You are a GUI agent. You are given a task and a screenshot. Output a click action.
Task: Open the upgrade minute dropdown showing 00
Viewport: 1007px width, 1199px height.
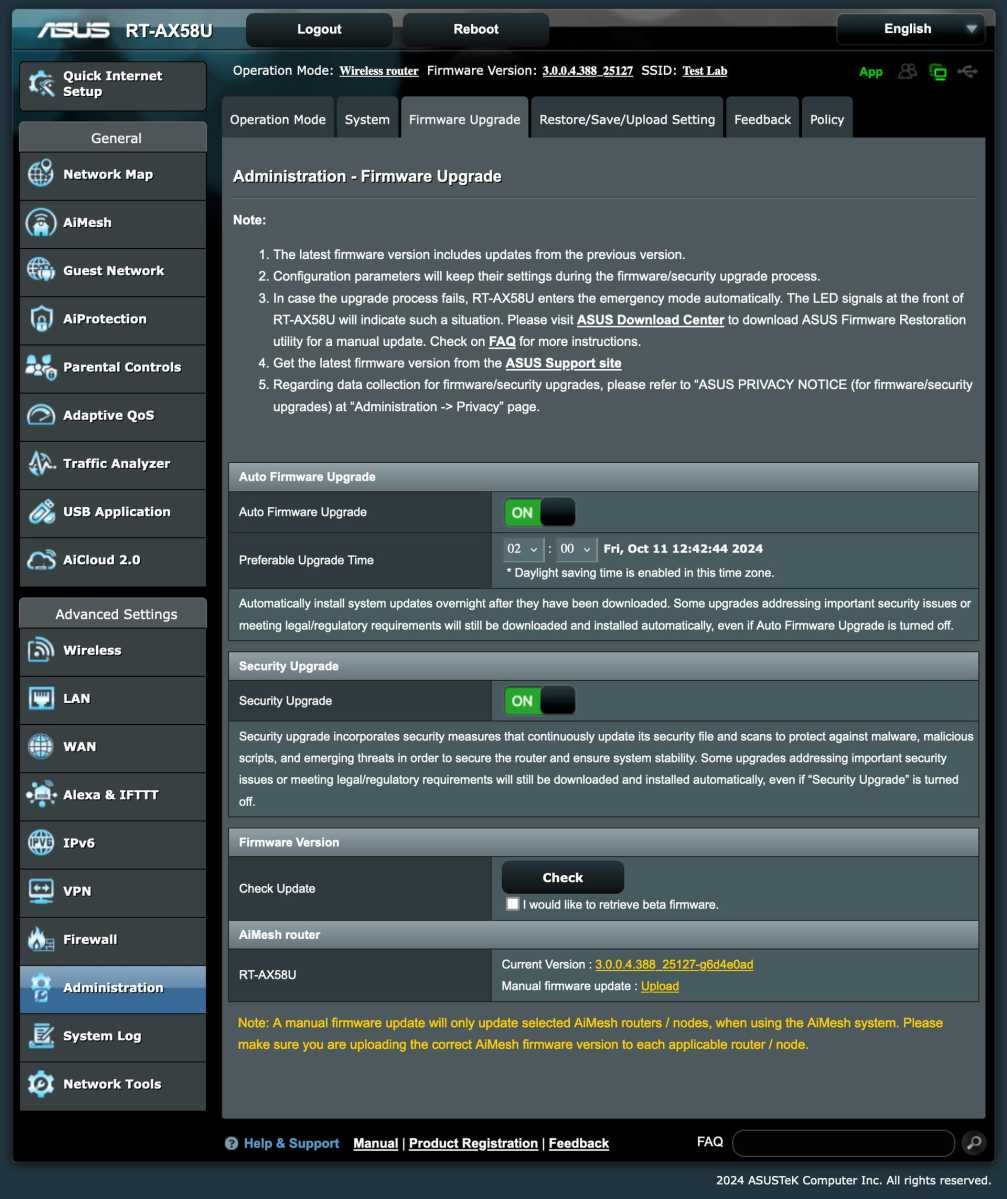(x=575, y=549)
